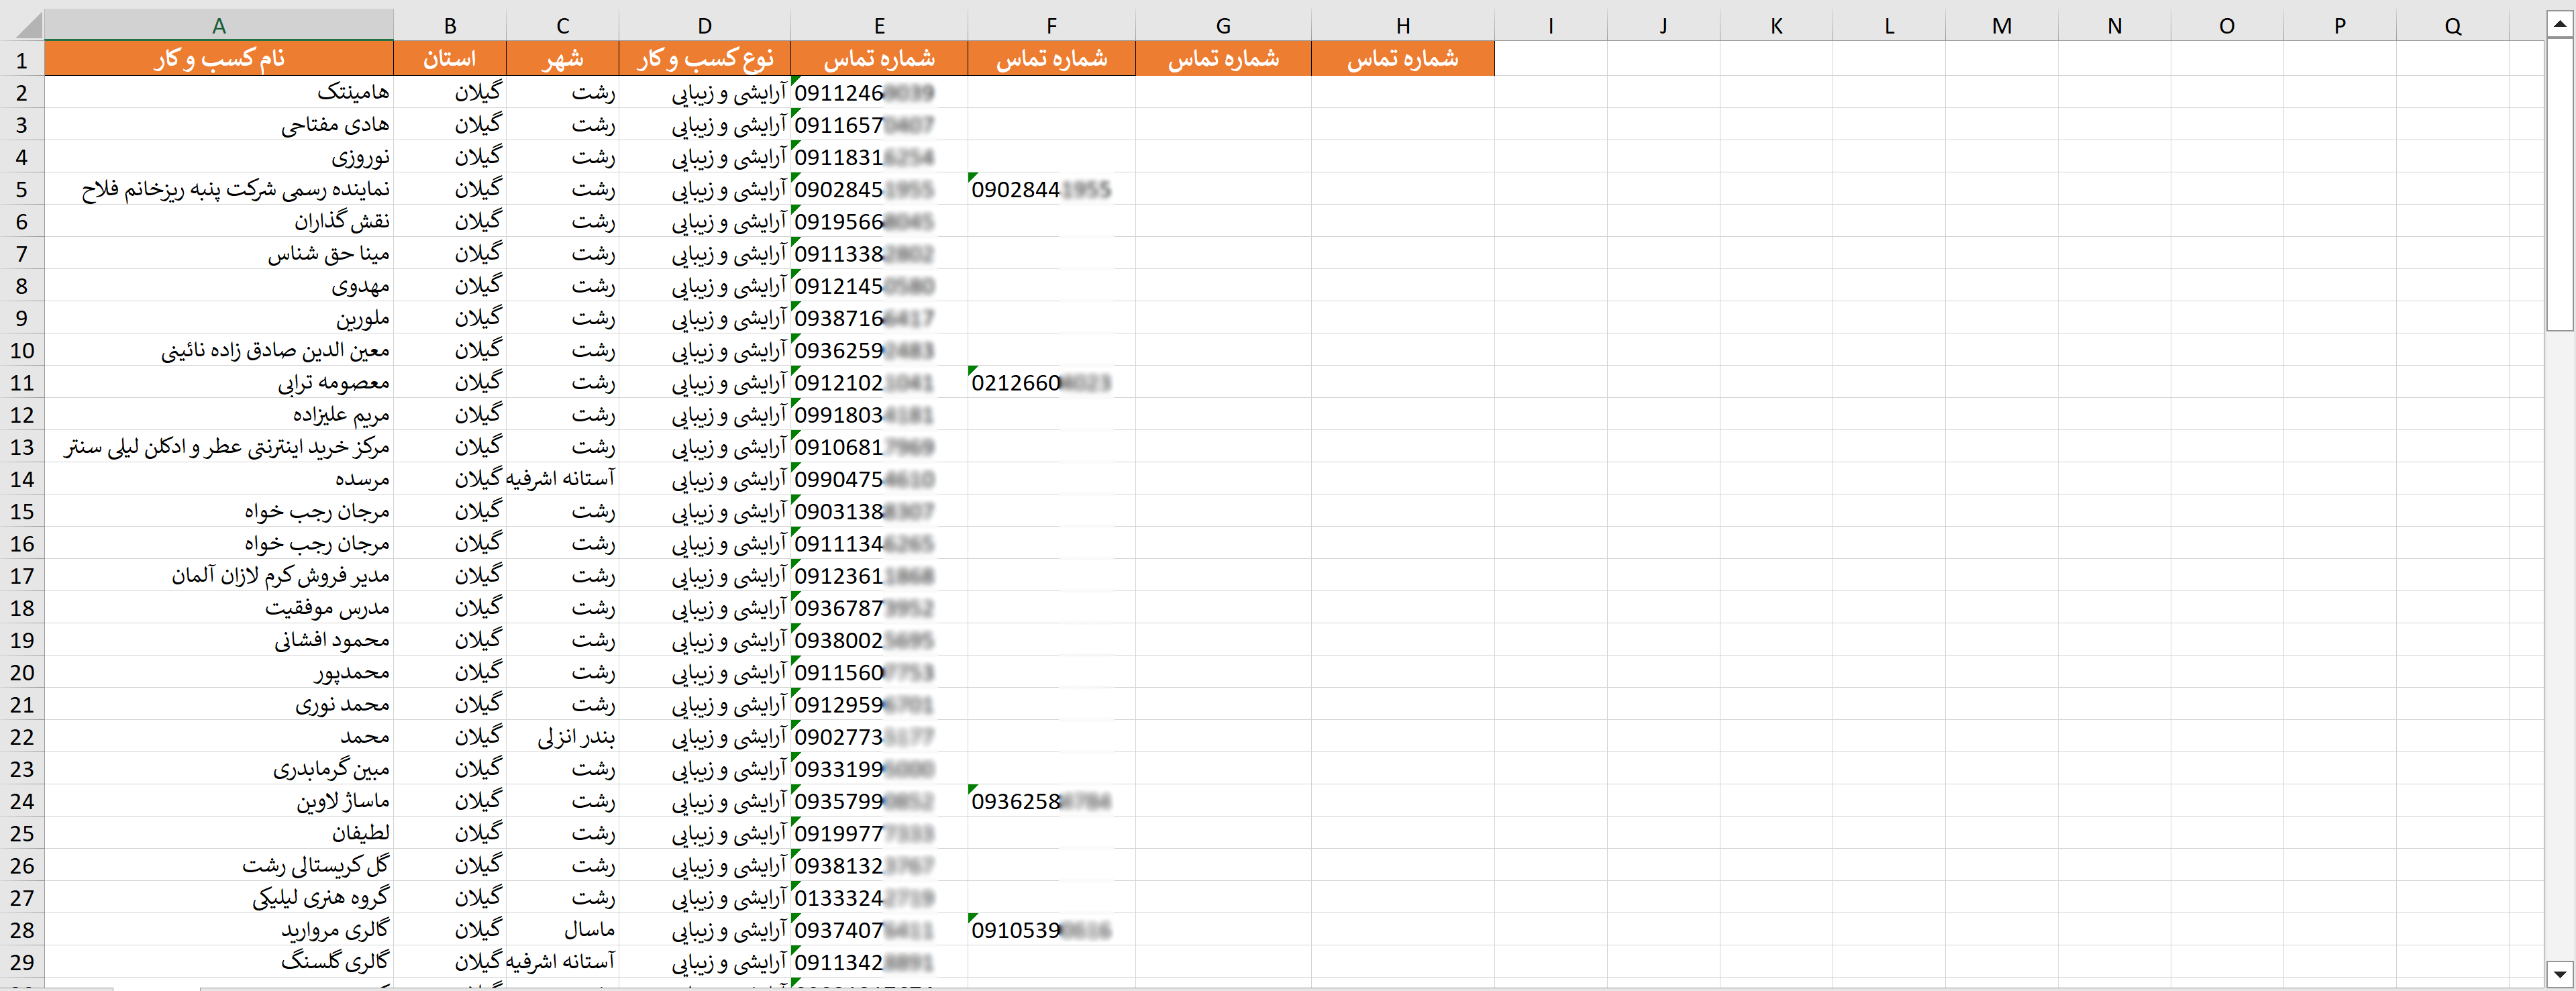
Task: Select row 22 header
Action: [22, 737]
